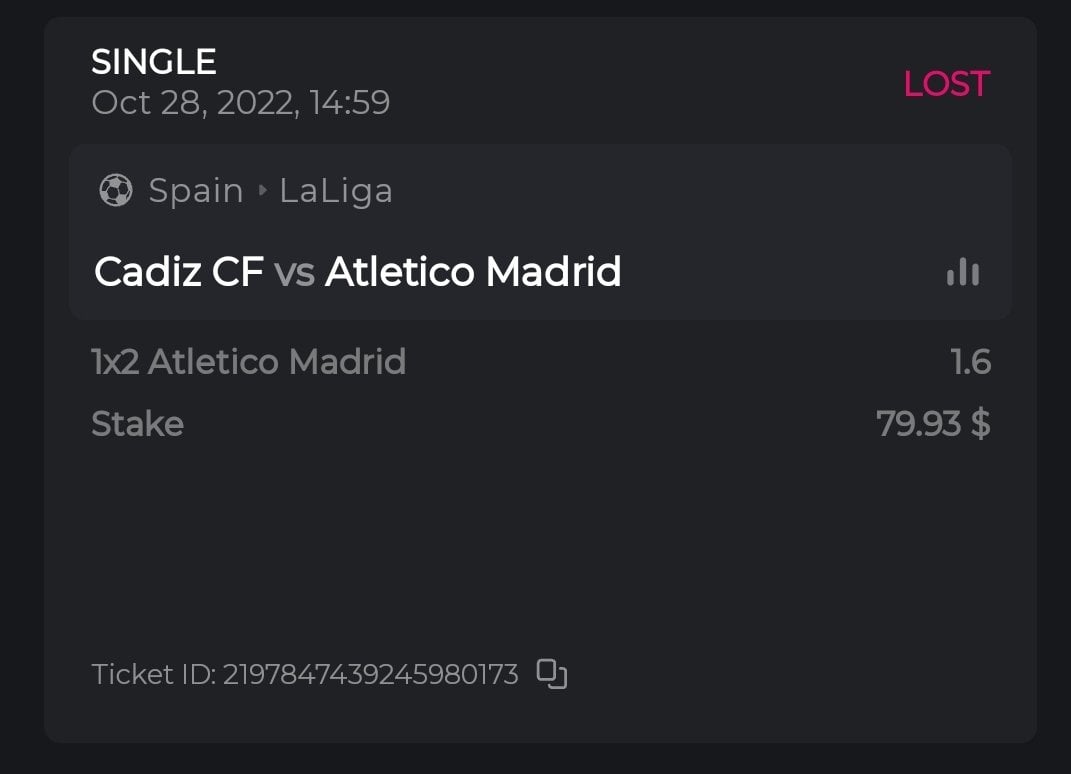Click the Cadiz CF team name

179,272
